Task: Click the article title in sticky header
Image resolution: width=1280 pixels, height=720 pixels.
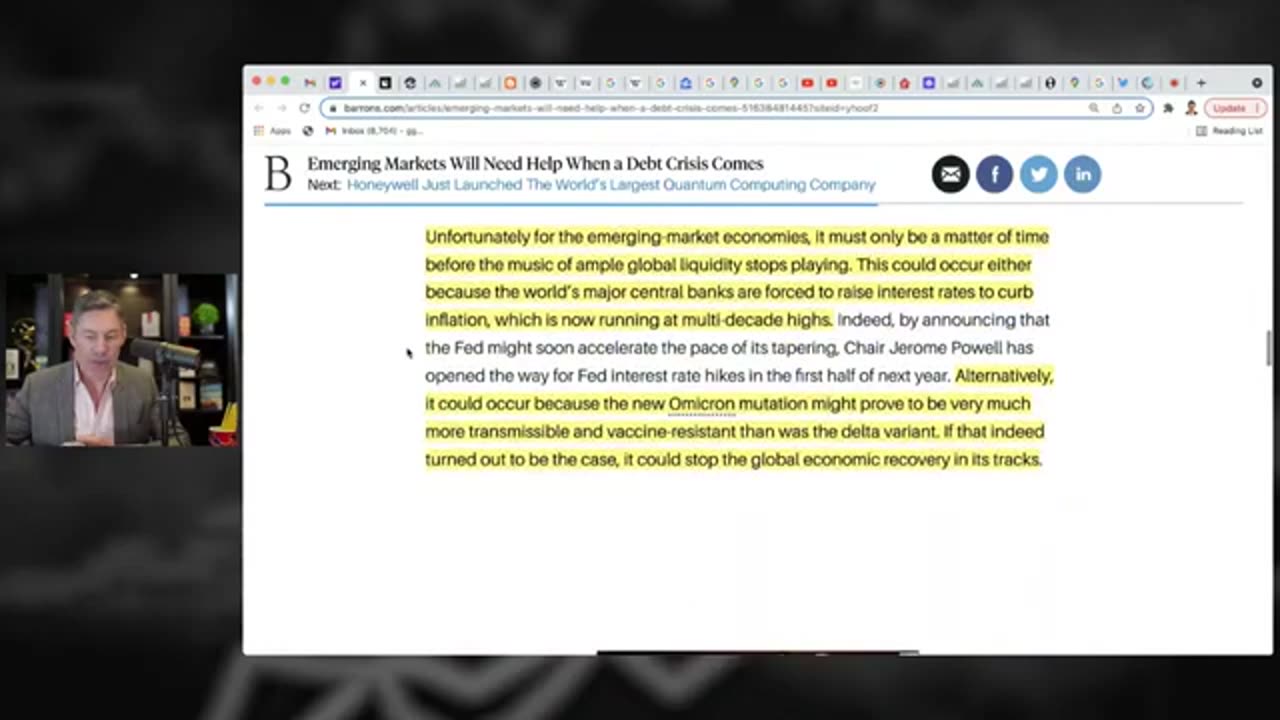Action: click(x=535, y=163)
